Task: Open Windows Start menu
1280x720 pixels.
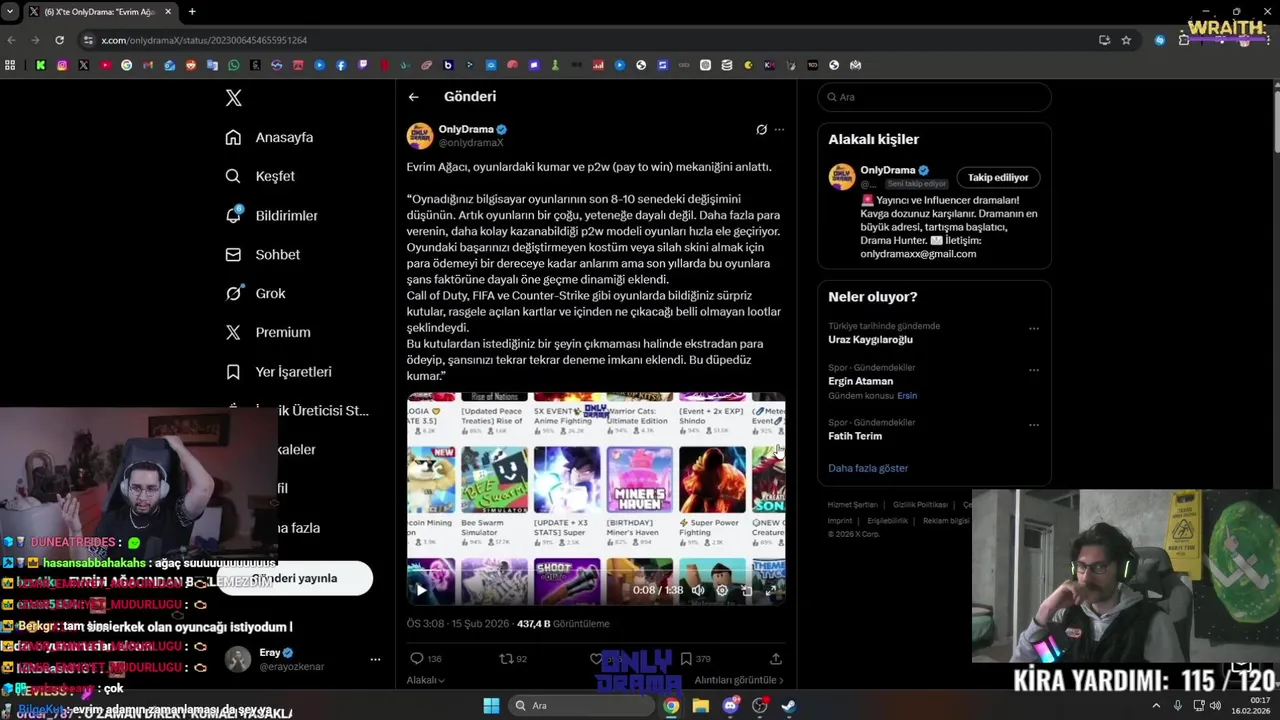Action: coord(491,706)
